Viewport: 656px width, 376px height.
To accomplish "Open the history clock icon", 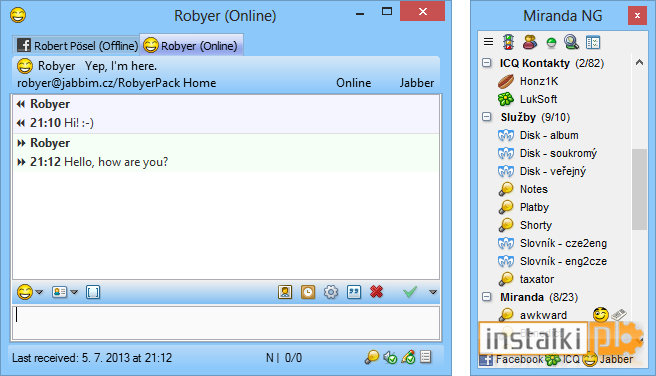I will point(308,292).
